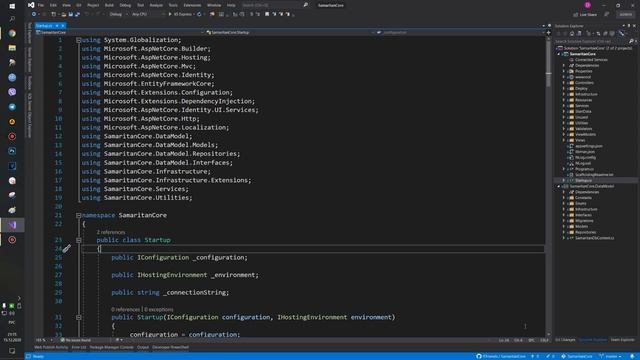640x360 pixels.
Task: Collapse the Startup constructor block
Action: [x=78, y=317]
